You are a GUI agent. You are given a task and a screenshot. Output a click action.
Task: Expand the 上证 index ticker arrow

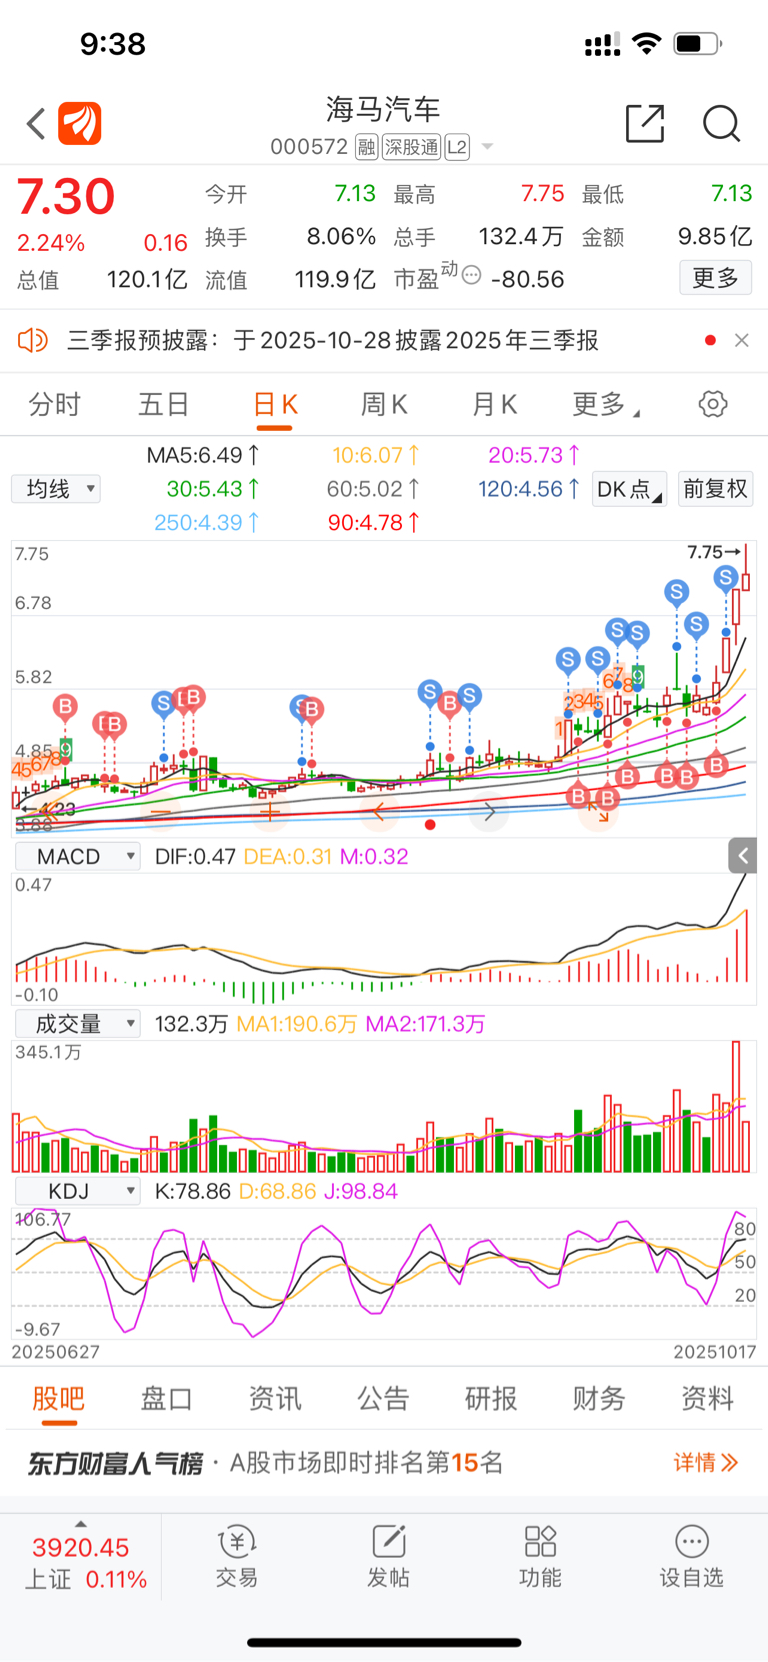81,1524
